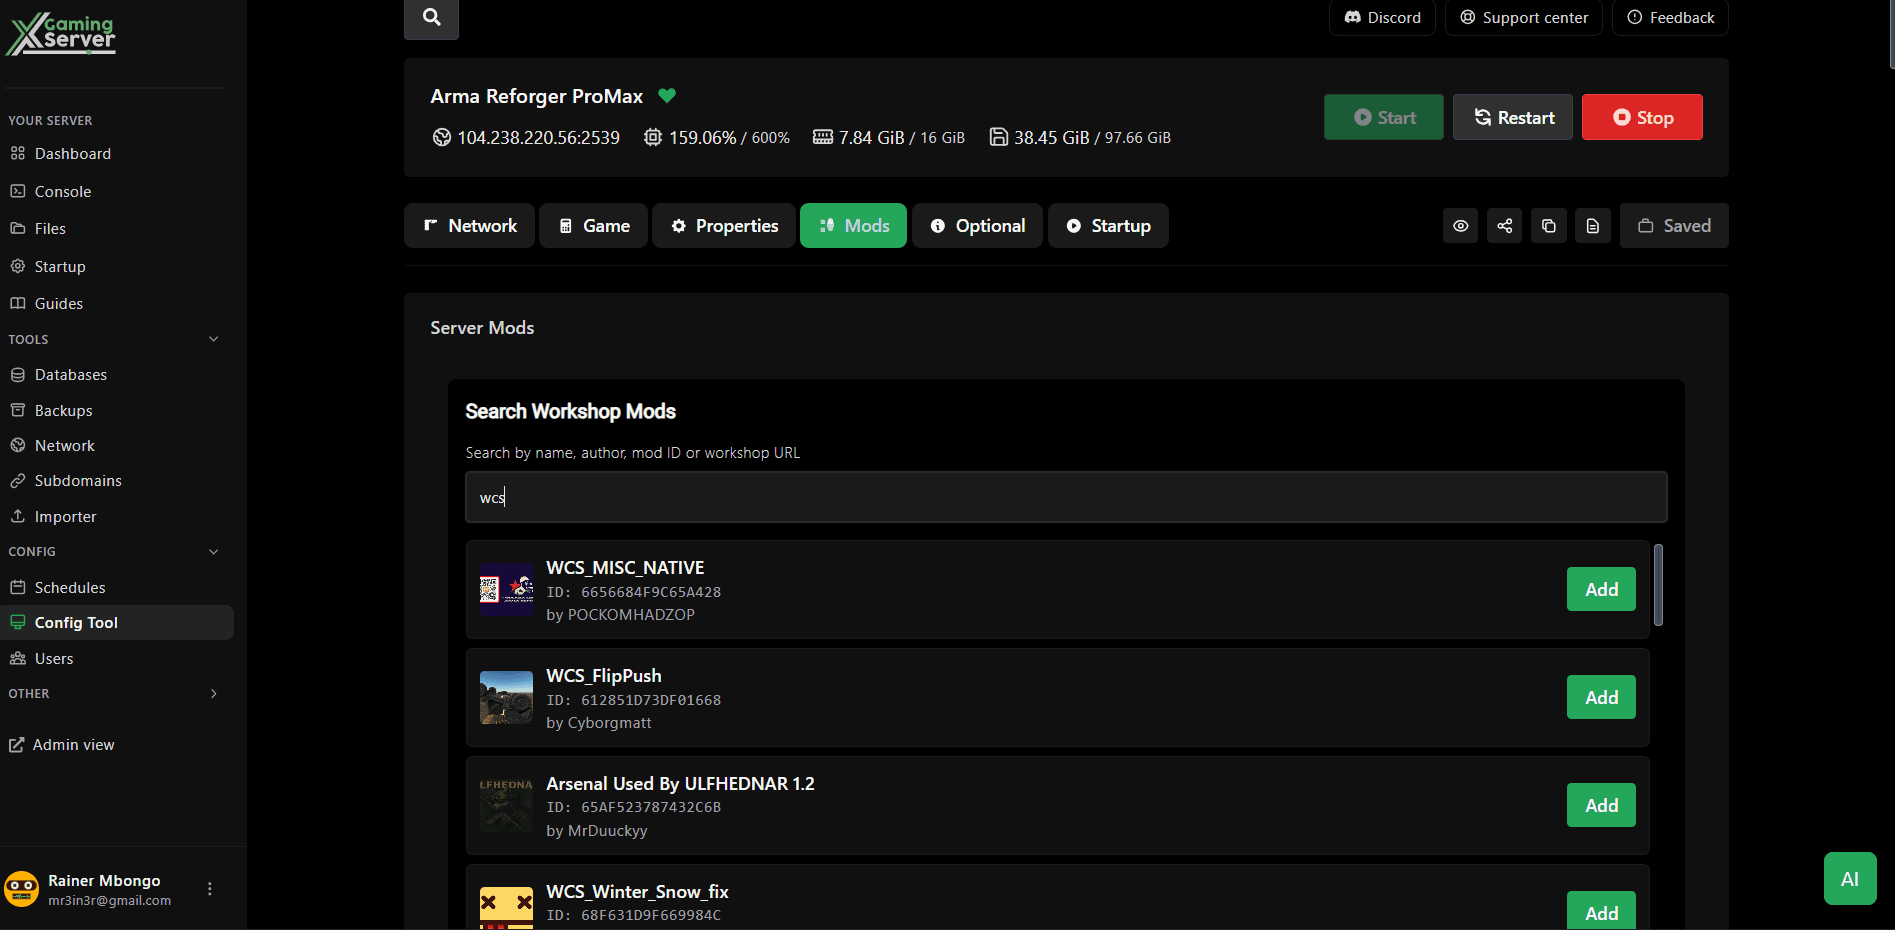1895x930 pixels.
Task: Click the account options three-dot menu
Action: (210, 888)
